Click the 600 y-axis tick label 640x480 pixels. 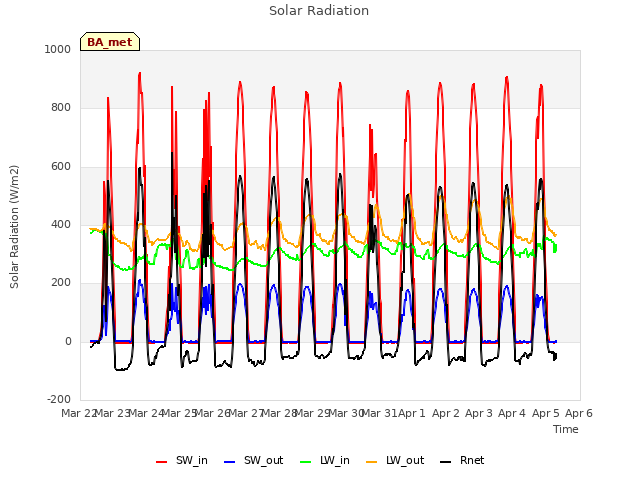click(61, 167)
